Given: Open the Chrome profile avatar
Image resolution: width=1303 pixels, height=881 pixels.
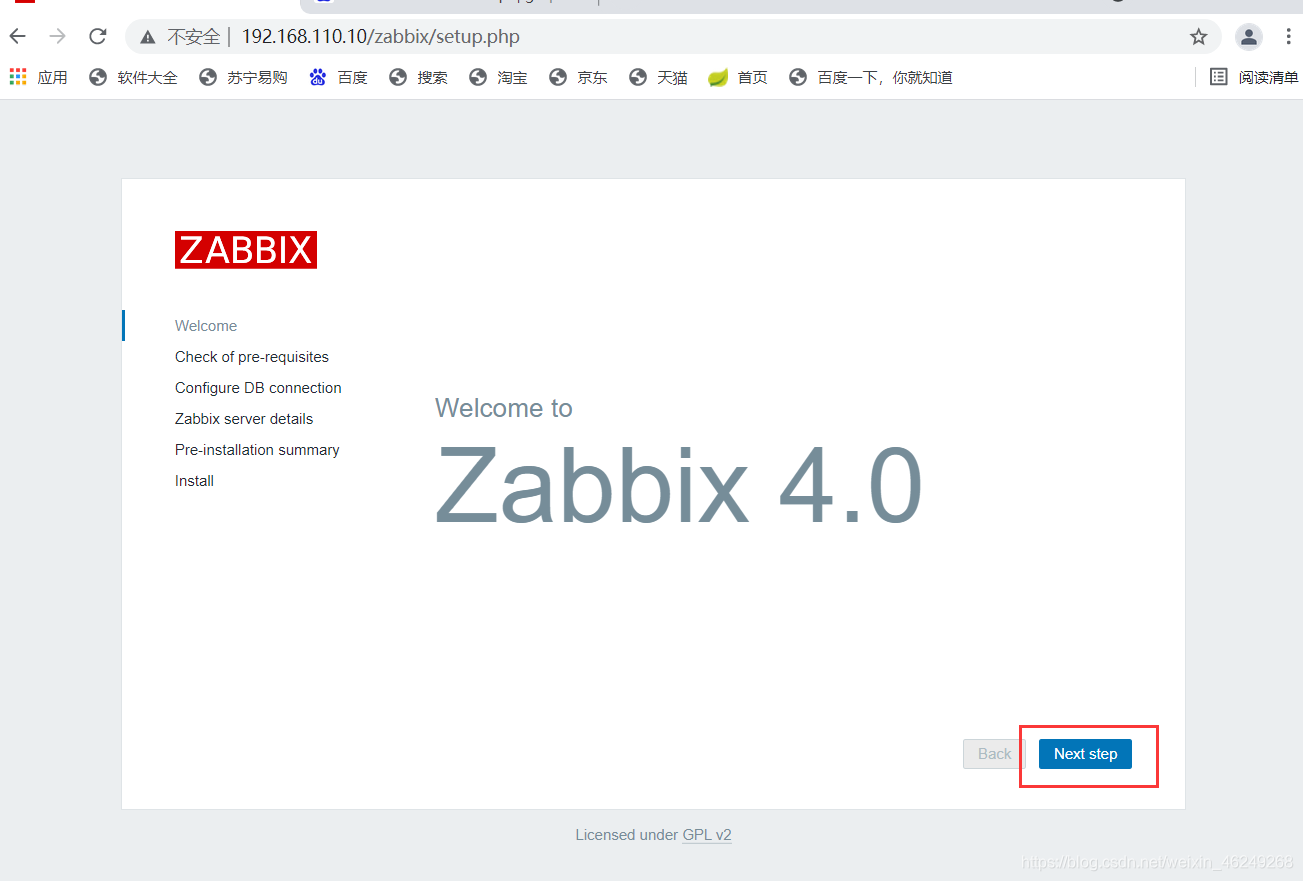Looking at the screenshot, I should (1249, 37).
